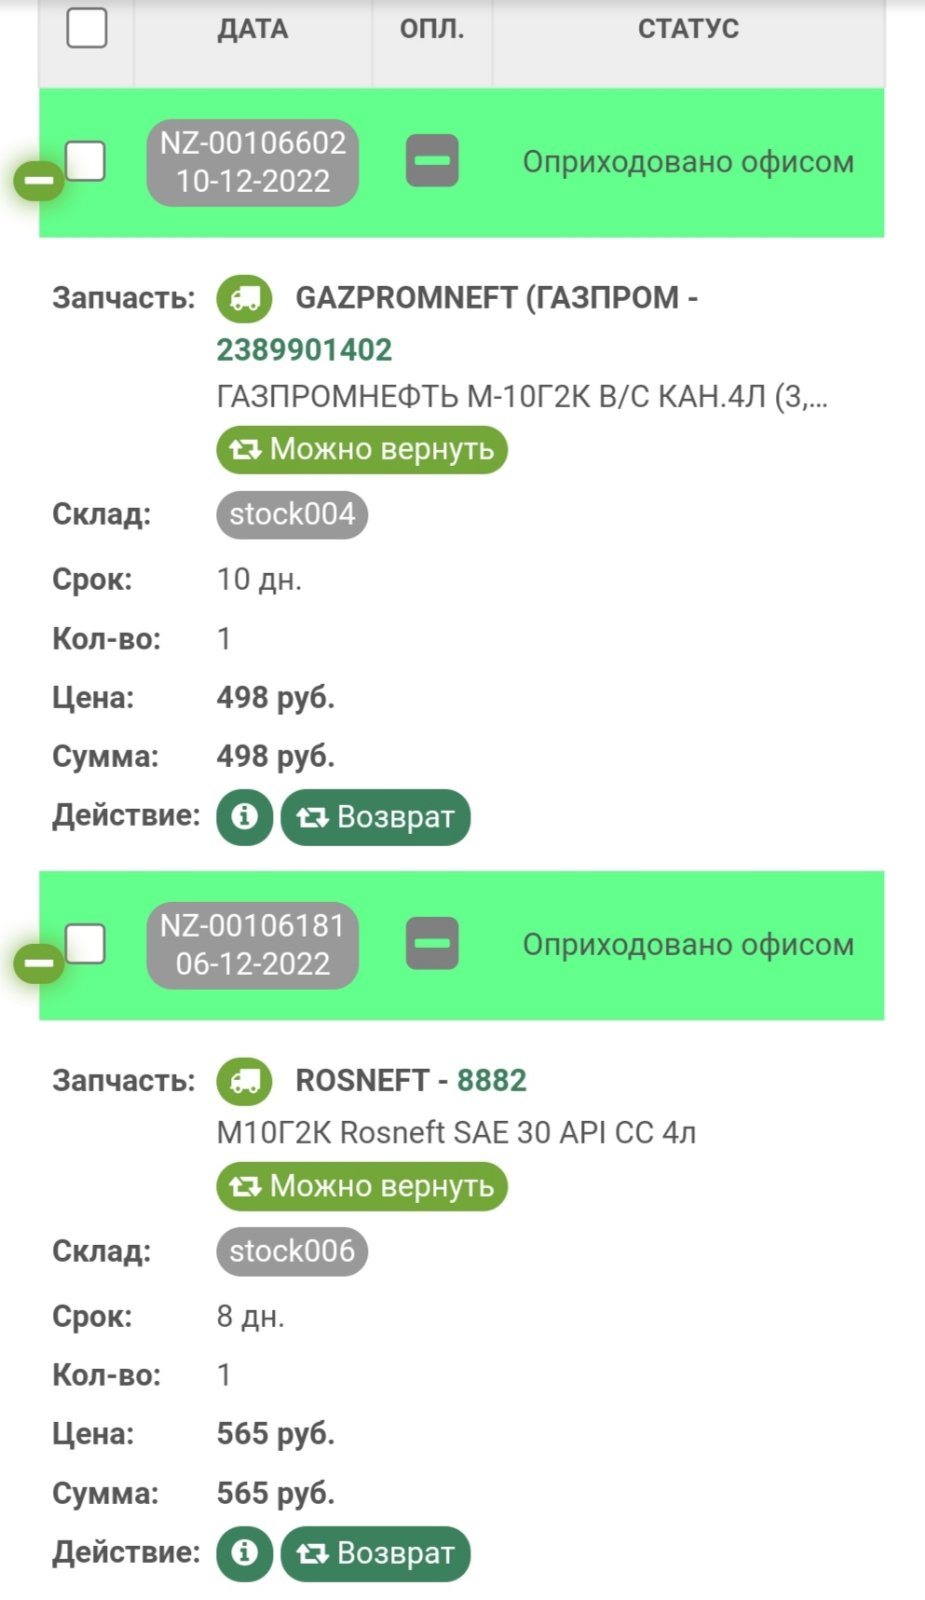The width and height of the screenshot is (925, 1600).
Task: Tick the select-all checkbox in table header
Action: (87, 28)
